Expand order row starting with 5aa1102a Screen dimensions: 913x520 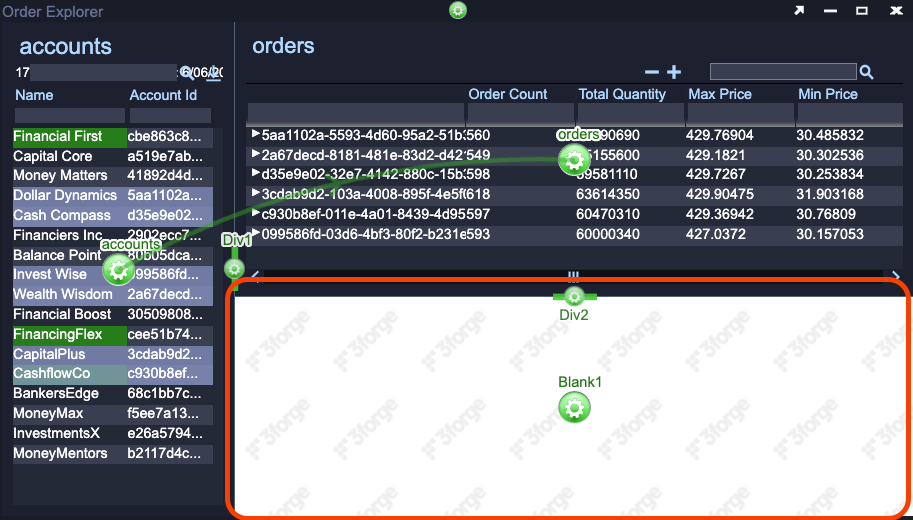pyautogui.click(x=256, y=135)
